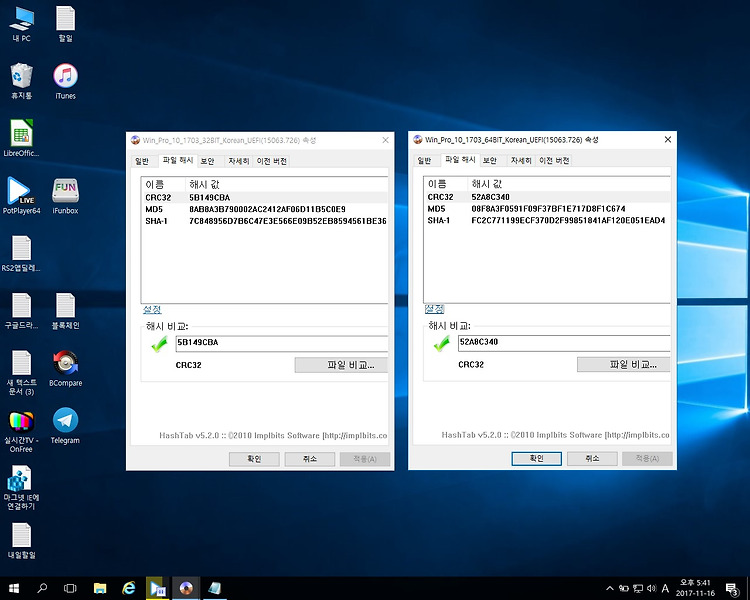
Task: Click 파일 비교 button in 64BIT window
Action: (624, 365)
